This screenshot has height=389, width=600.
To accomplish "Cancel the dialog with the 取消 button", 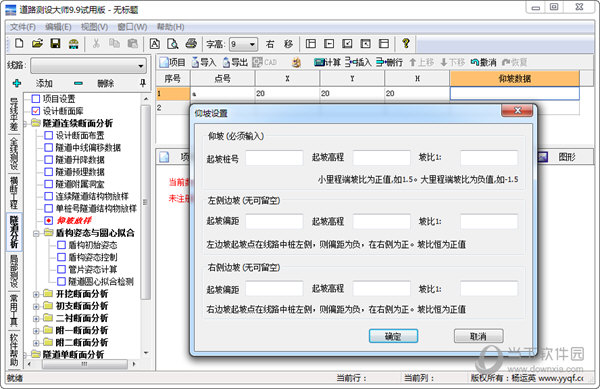I will click(x=478, y=336).
